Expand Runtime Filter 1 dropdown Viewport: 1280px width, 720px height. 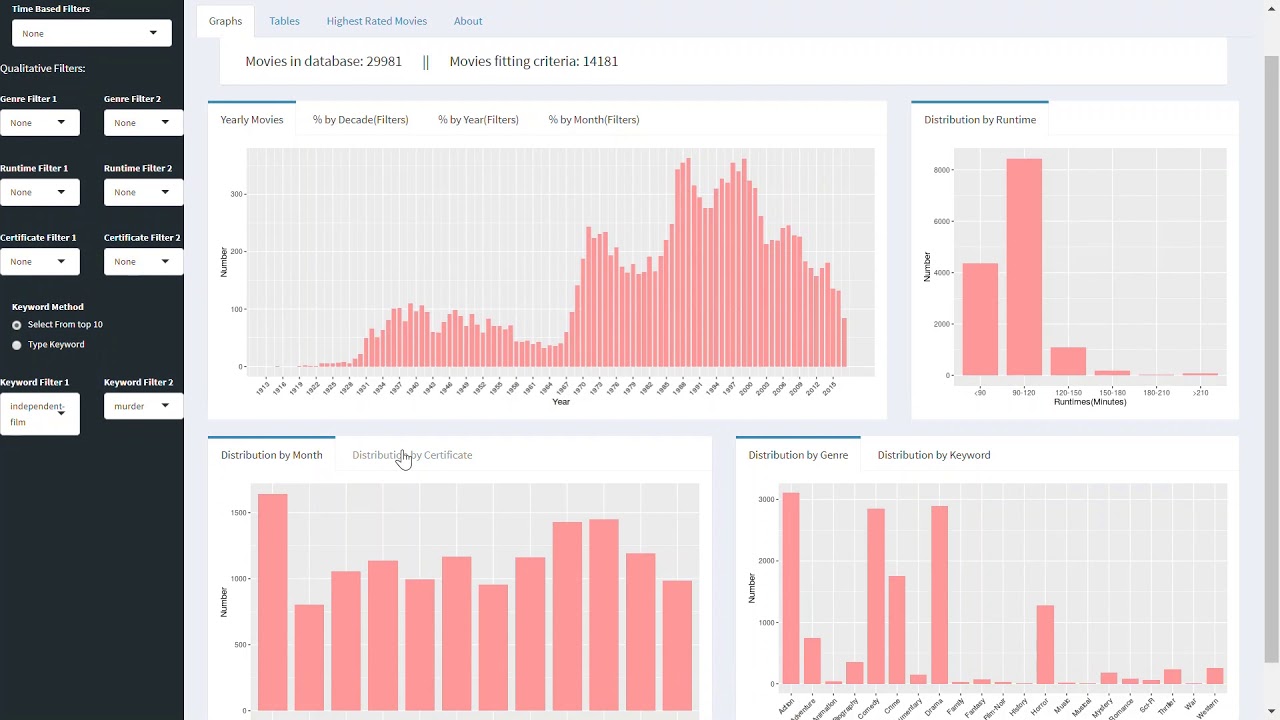(x=40, y=192)
